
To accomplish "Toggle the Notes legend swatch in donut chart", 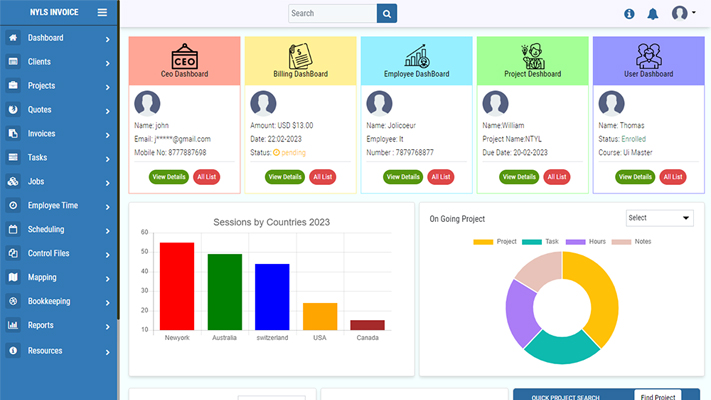I will click(621, 242).
